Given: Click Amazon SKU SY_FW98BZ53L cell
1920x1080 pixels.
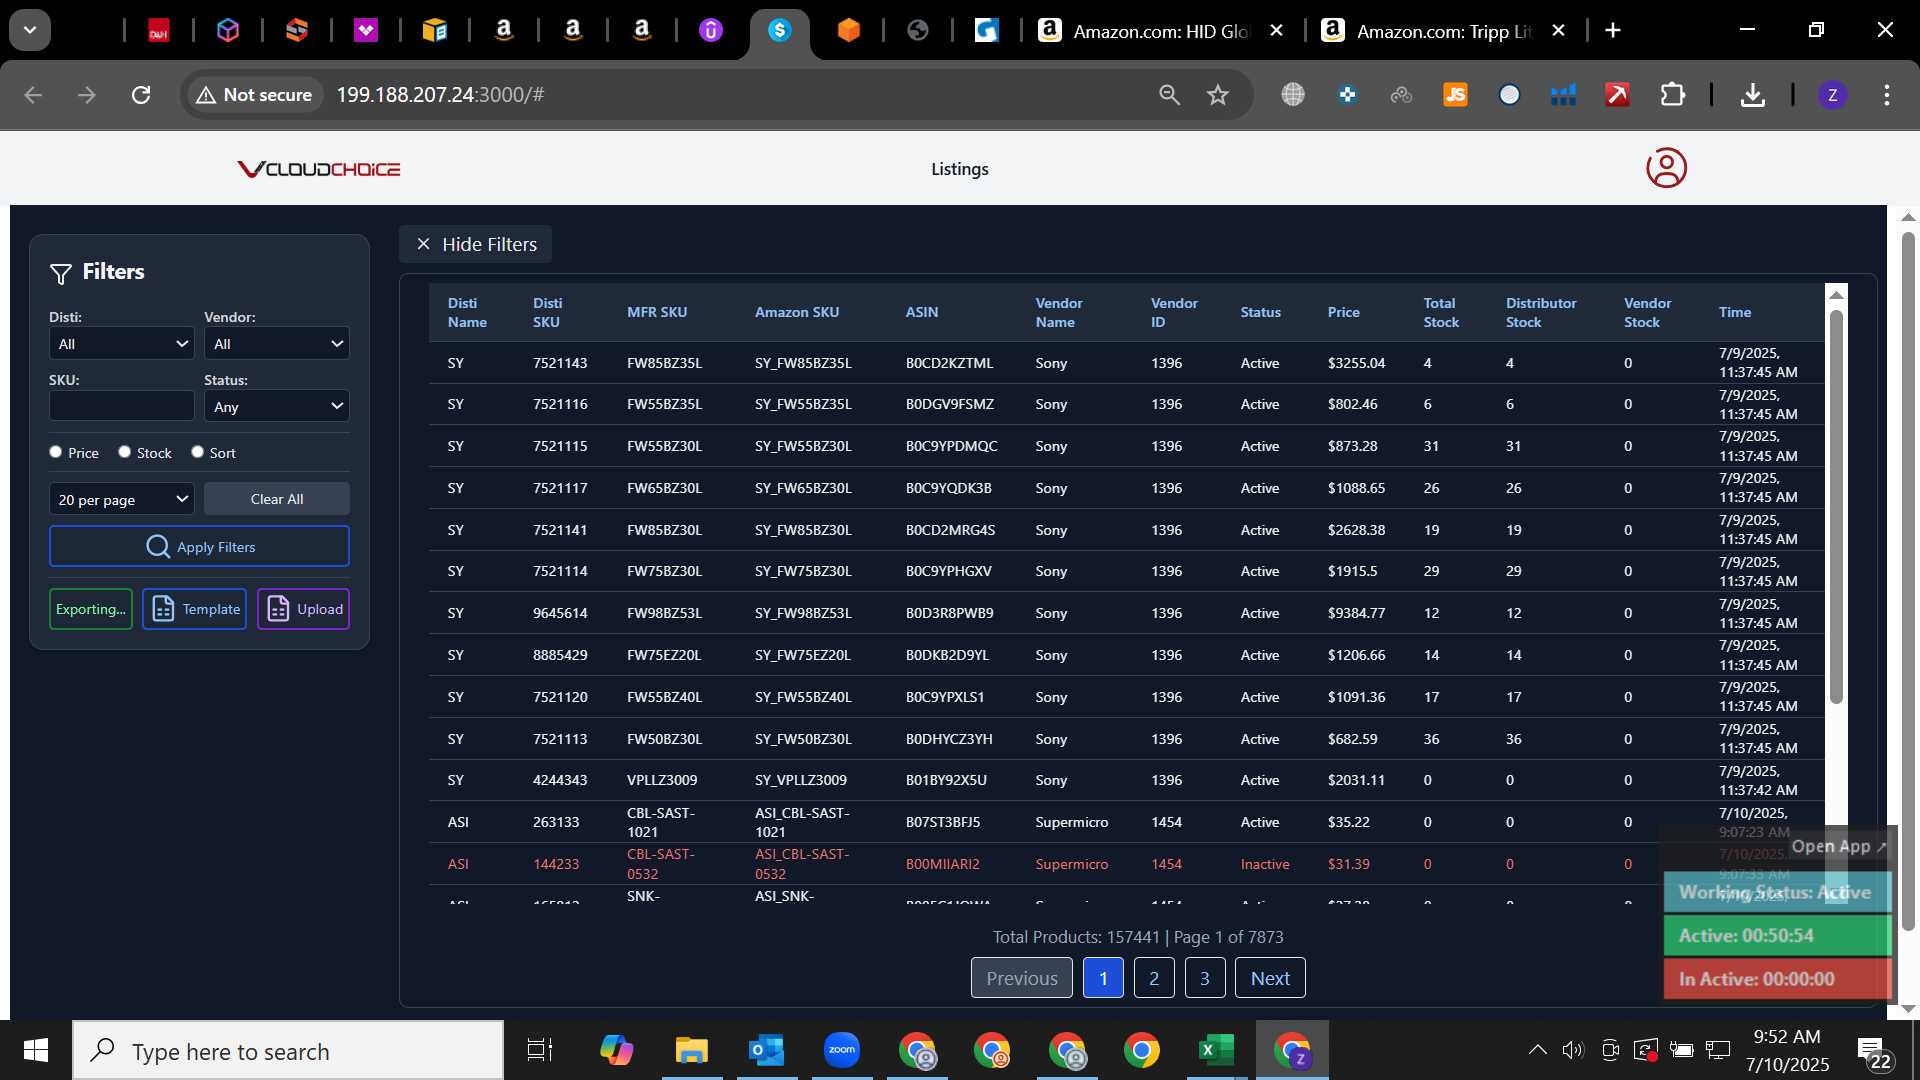Looking at the screenshot, I should pos(803,613).
